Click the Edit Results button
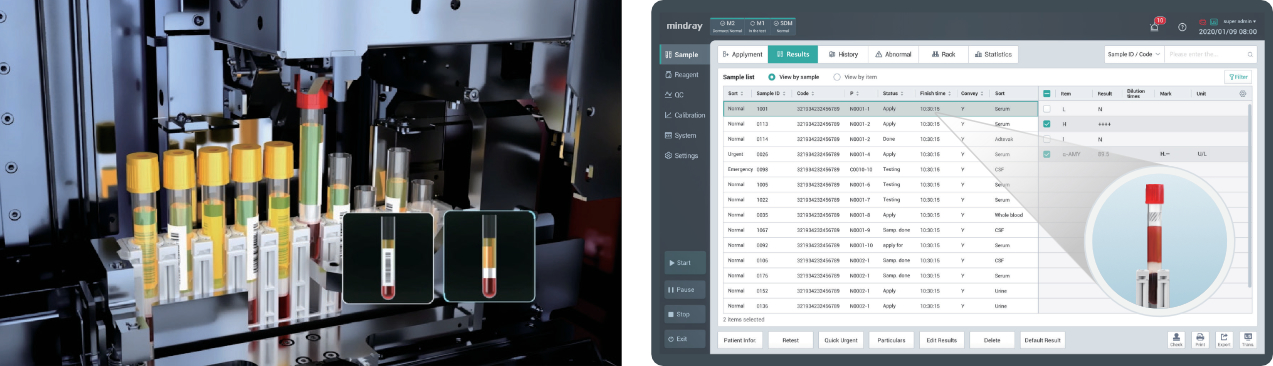Screen dimensions: 1273x366 click(942, 340)
